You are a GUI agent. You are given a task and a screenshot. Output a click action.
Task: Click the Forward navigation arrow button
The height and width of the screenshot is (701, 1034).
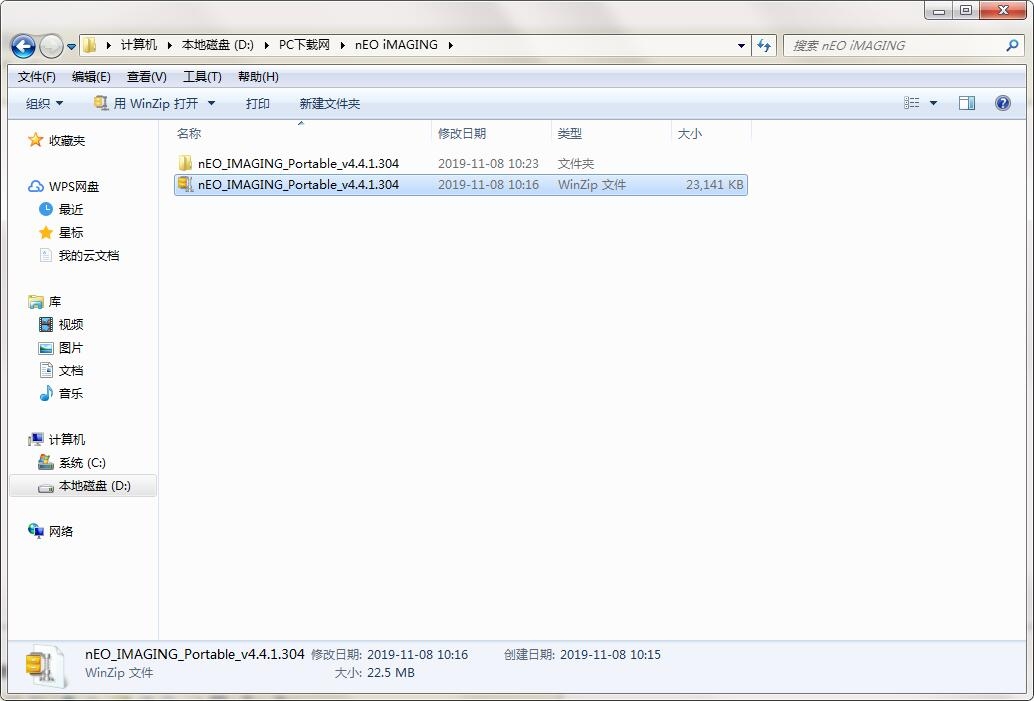click(51, 46)
